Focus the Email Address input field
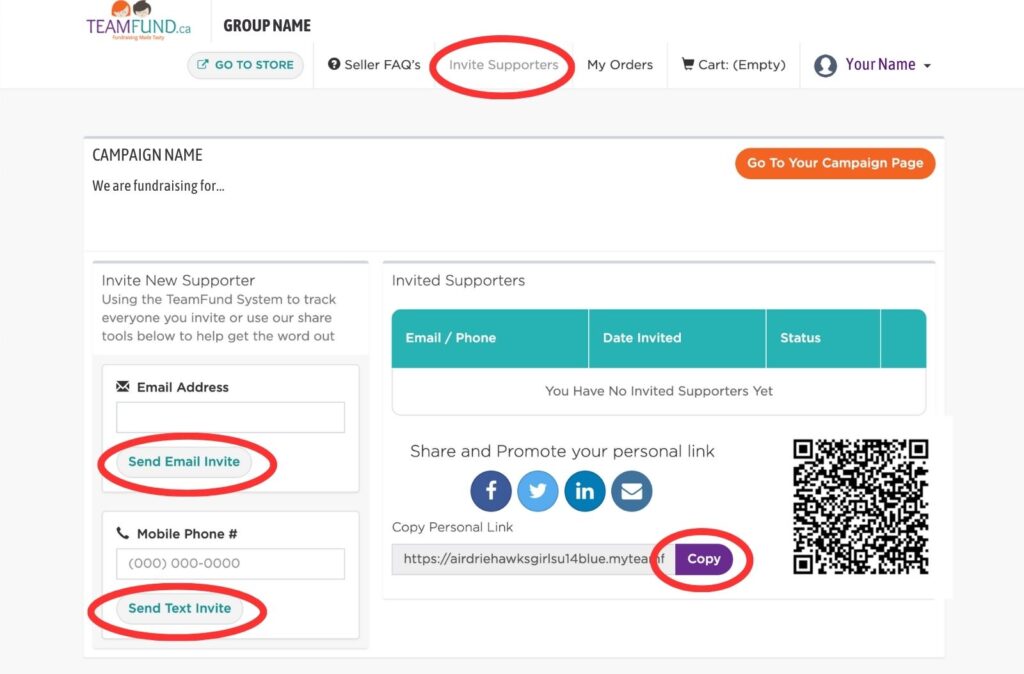 click(231, 417)
